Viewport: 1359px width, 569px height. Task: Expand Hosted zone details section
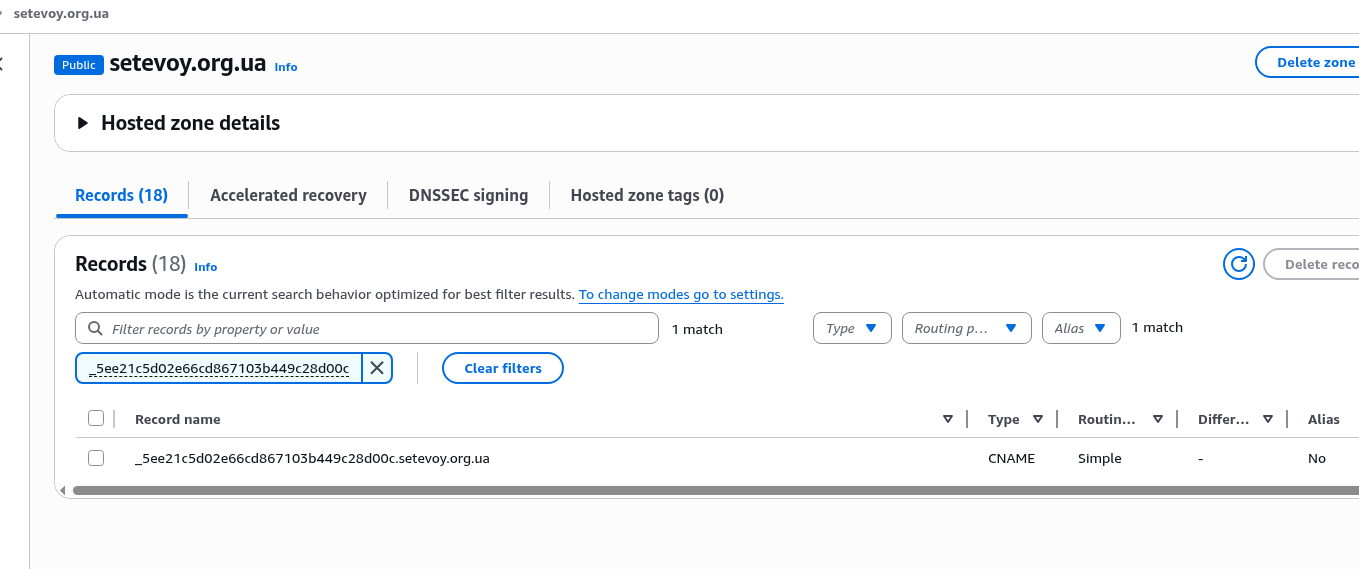[x=82, y=123]
